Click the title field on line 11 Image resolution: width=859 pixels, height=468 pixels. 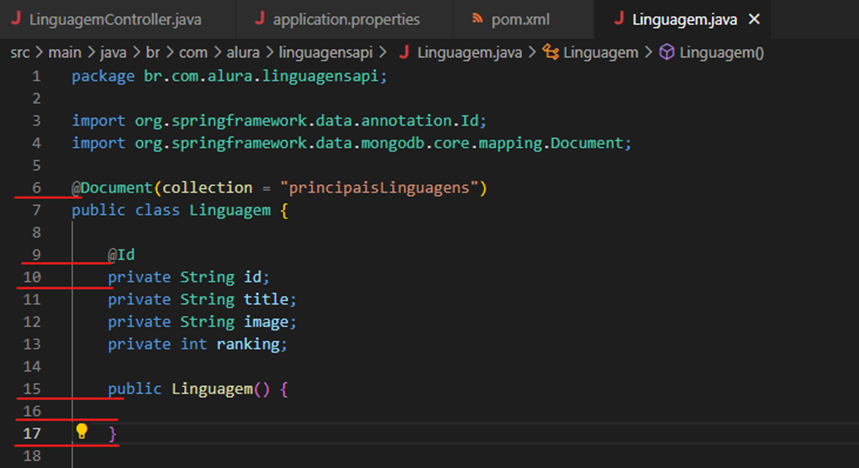point(266,300)
